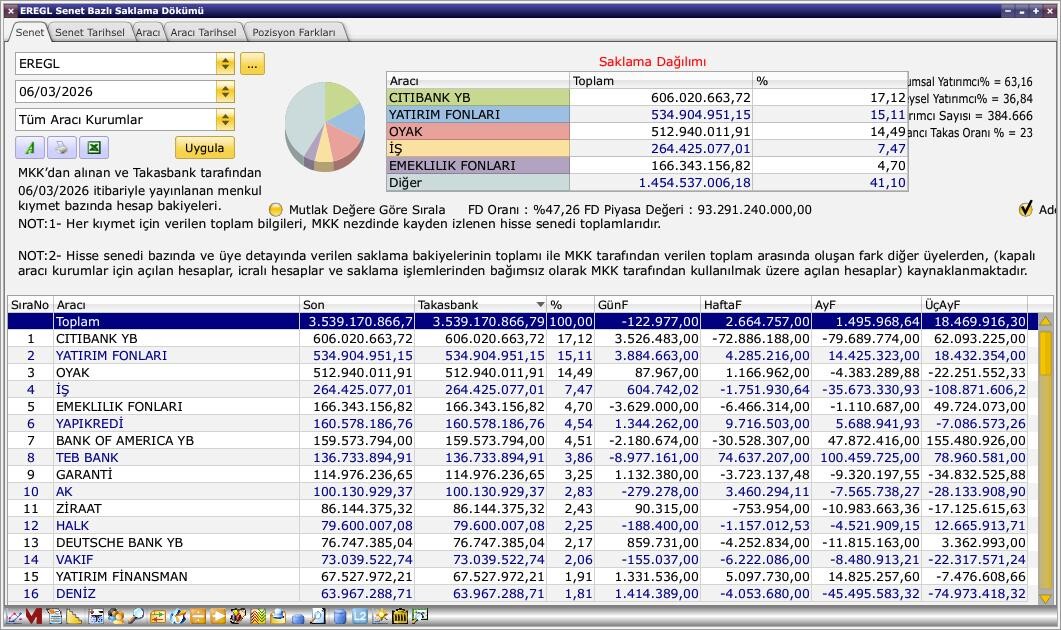Switch to the 'Senet Tarihsel' tab
This screenshot has width=1061, height=630.
[89, 32]
